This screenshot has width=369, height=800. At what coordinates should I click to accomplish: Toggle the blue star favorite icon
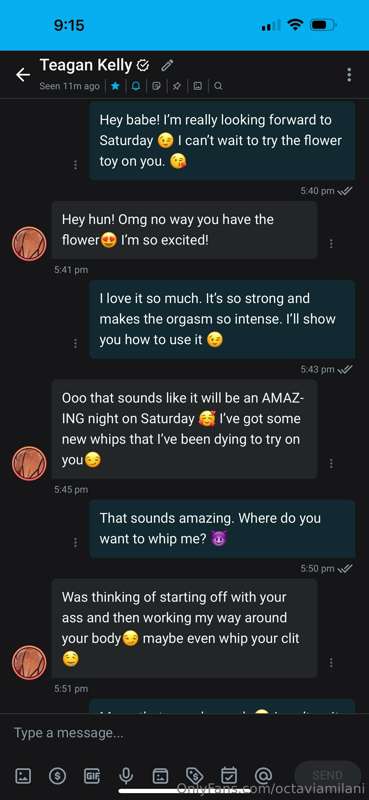click(115, 86)
